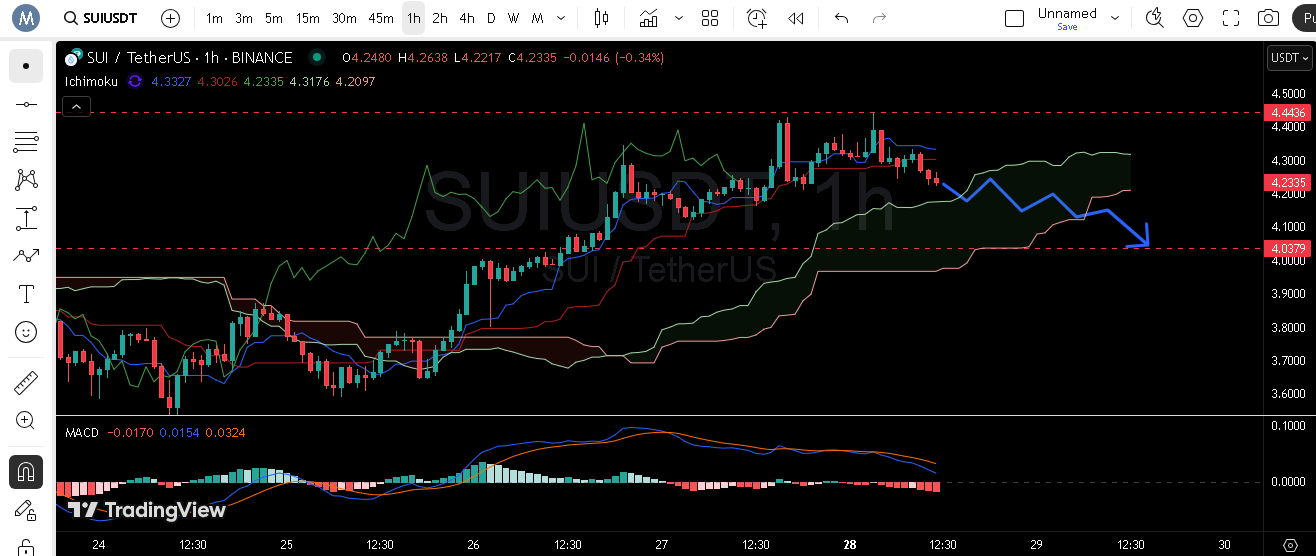Add symbol with the plus compare button
The width and height of the screenshot is (1316, 556).
click(x=171, y=18)
